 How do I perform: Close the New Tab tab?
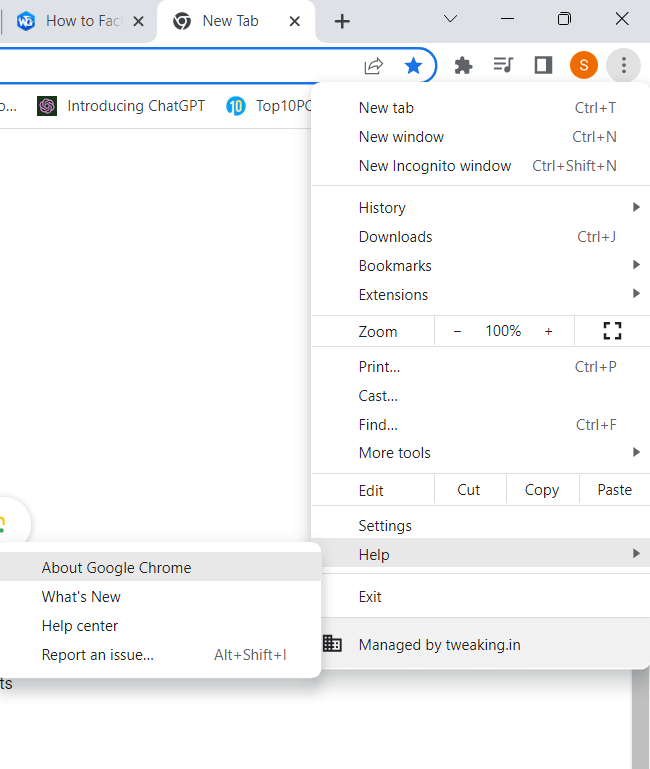tap(294, 21)
